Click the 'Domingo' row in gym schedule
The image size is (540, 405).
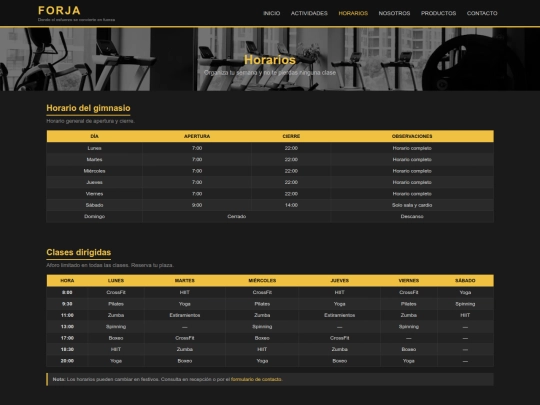pyautogui.click(x=270, y=216)
